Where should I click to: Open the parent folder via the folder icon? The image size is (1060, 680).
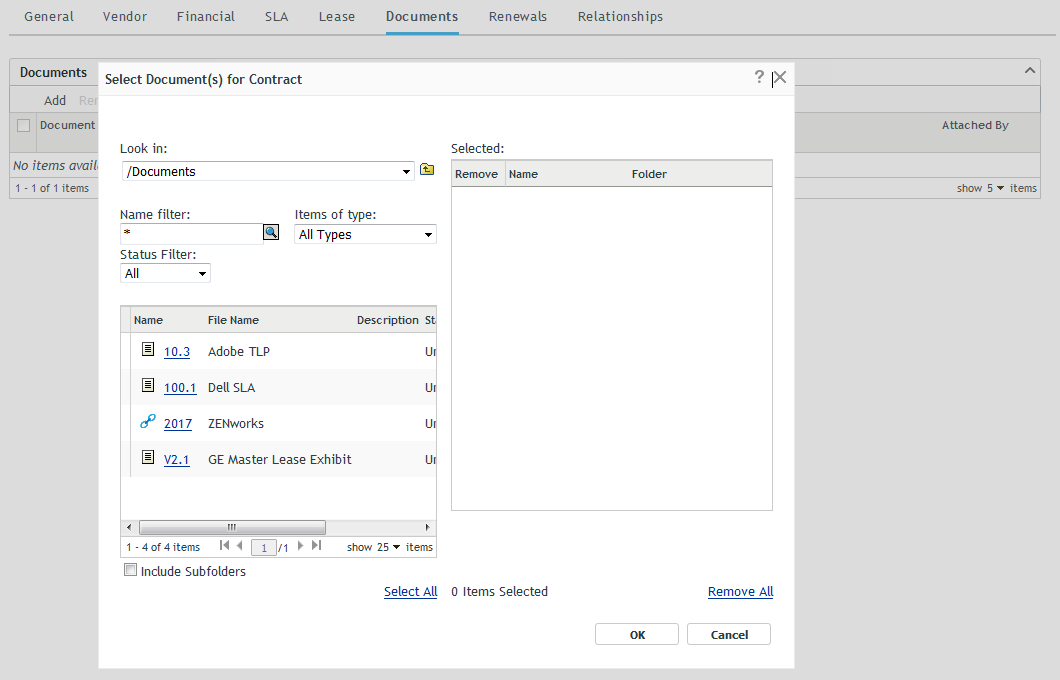[427, 169]
